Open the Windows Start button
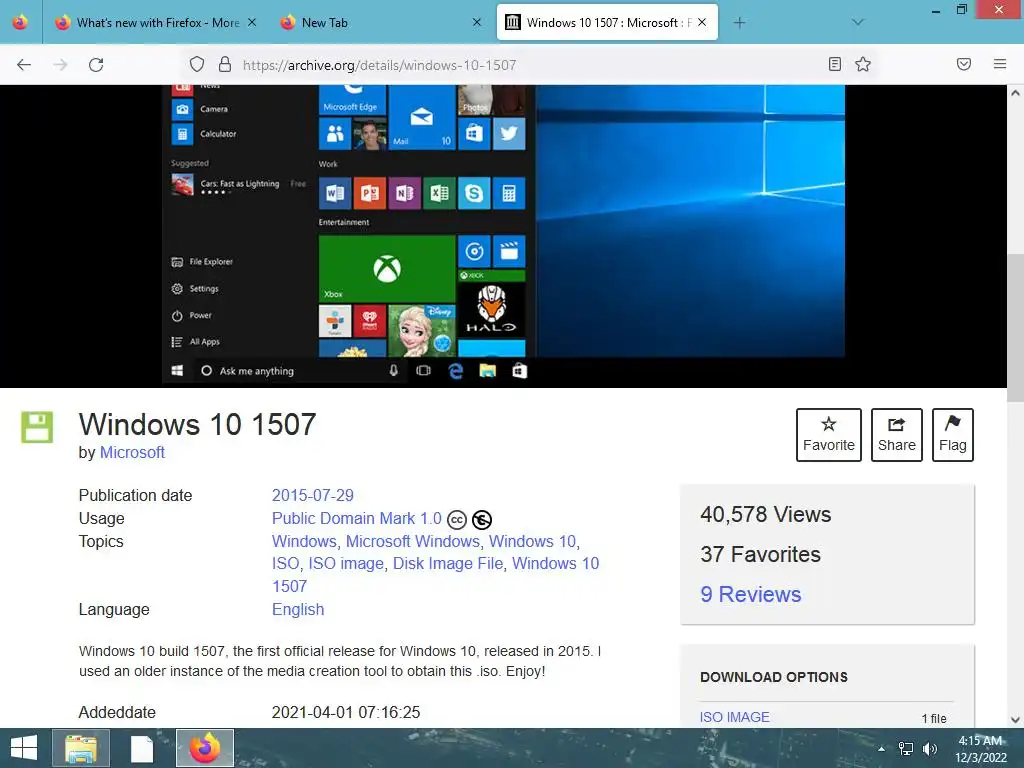 click(24, 748)
